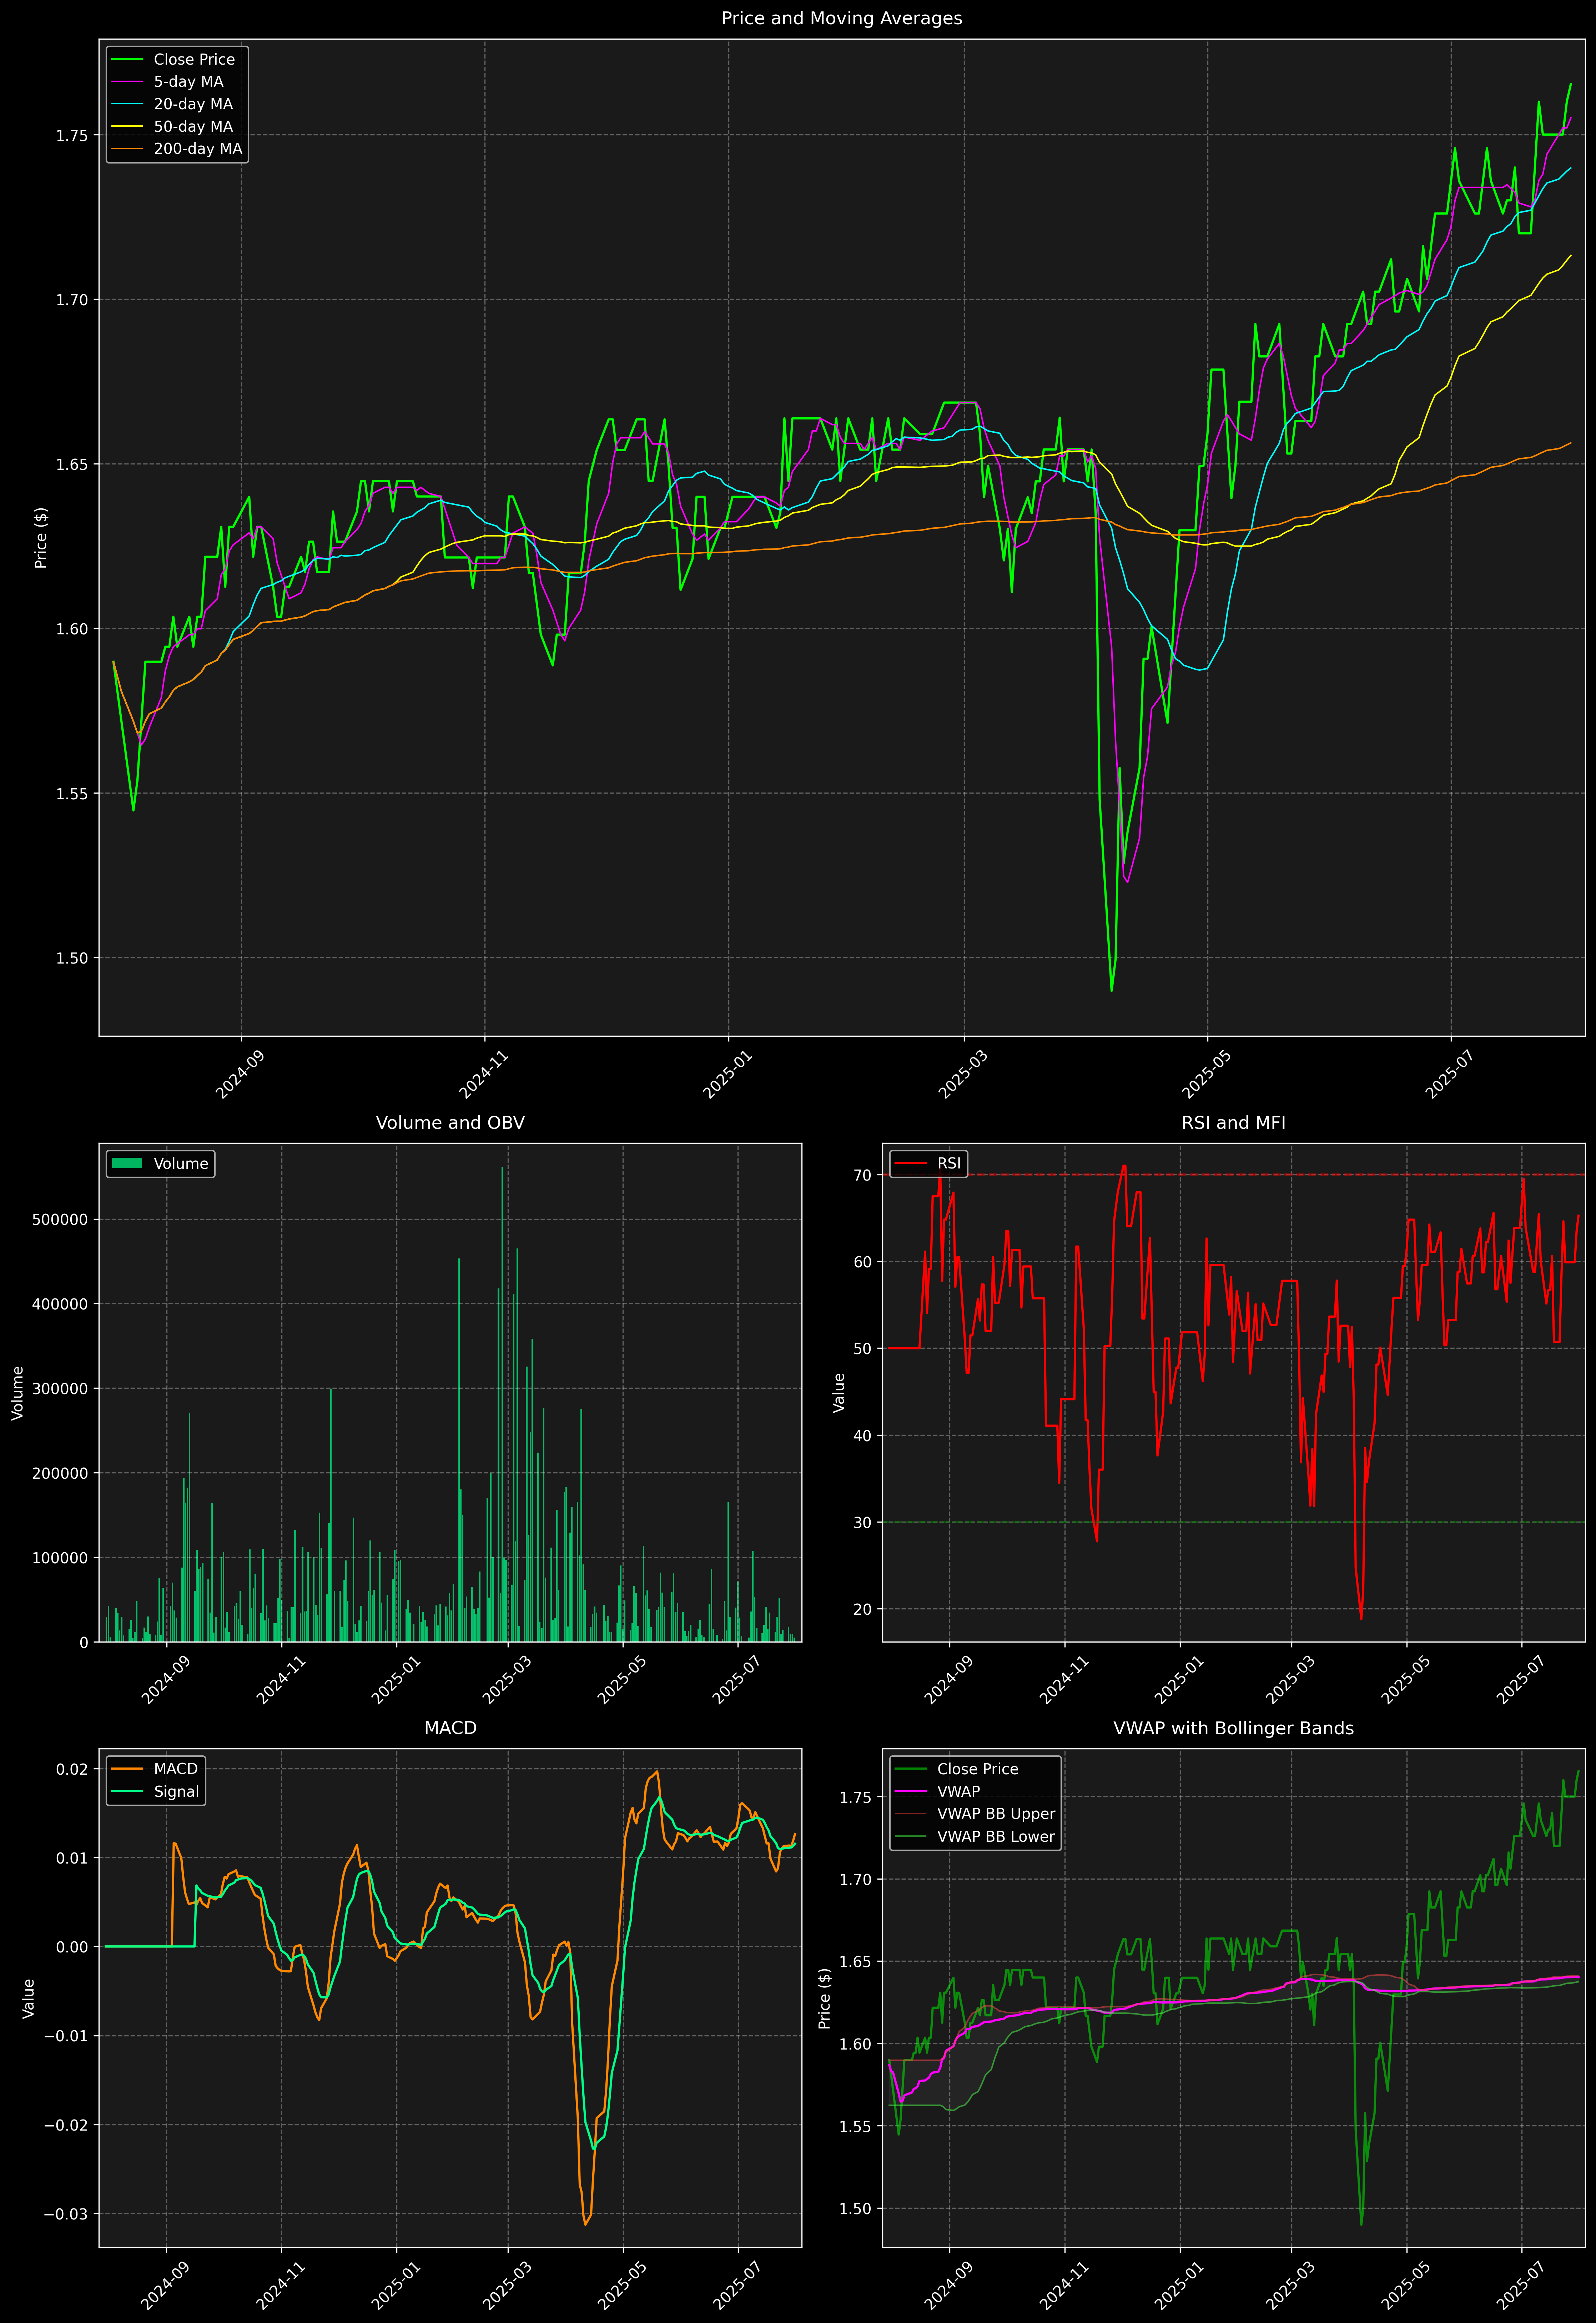Click the 400000 tick on Volume chart
This screenshot has width=1596, height=2323.
coord(60,1305)
